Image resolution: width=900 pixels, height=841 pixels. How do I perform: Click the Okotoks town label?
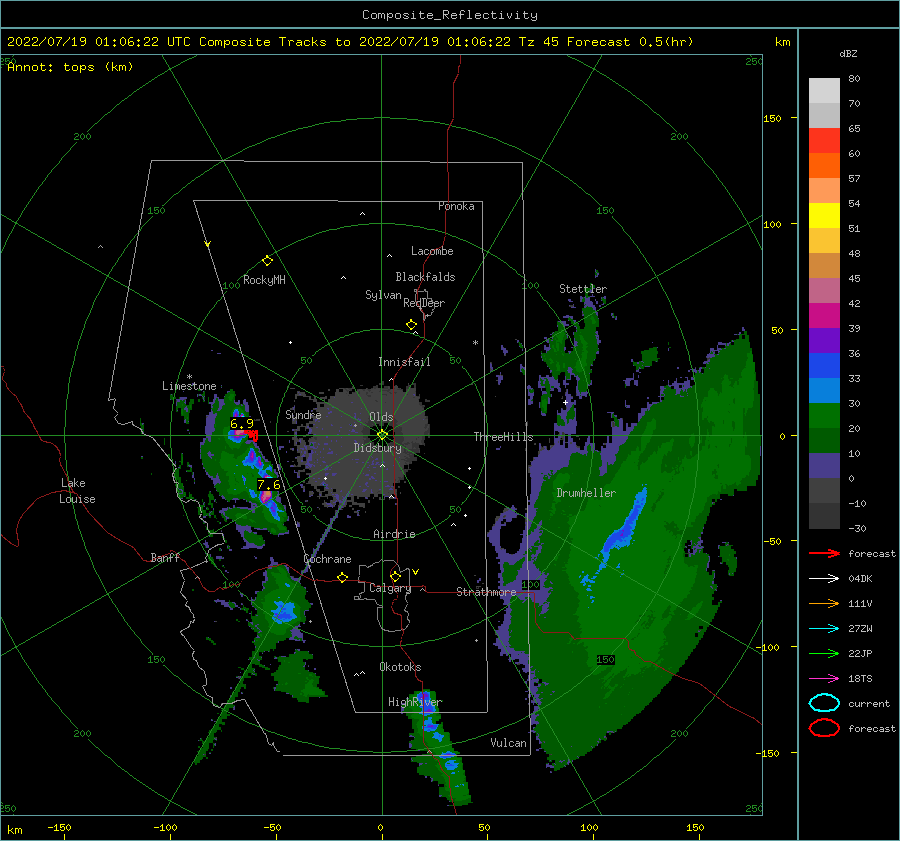point(400,667)
